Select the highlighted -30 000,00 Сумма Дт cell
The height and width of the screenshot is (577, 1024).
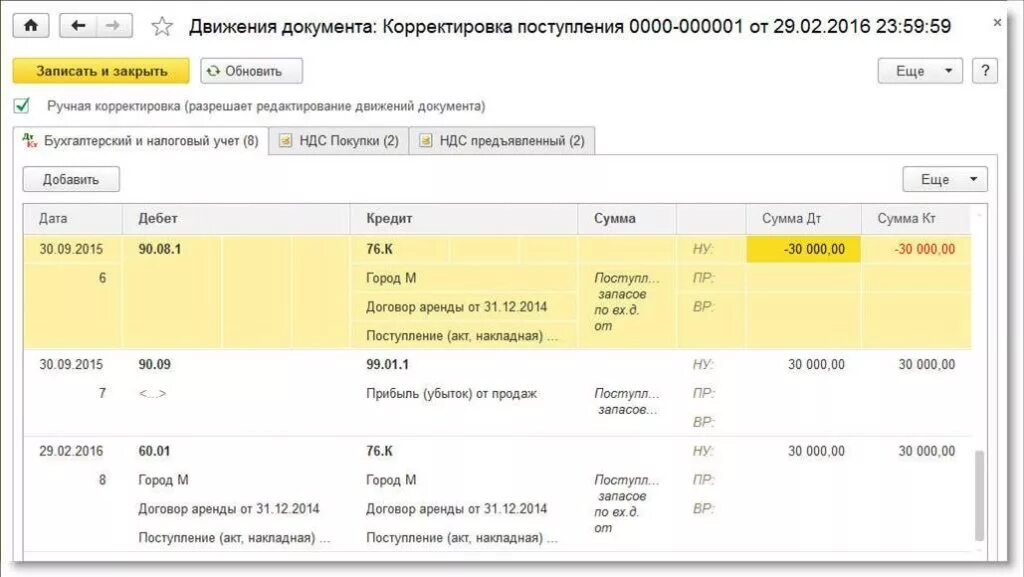point(803,249)
